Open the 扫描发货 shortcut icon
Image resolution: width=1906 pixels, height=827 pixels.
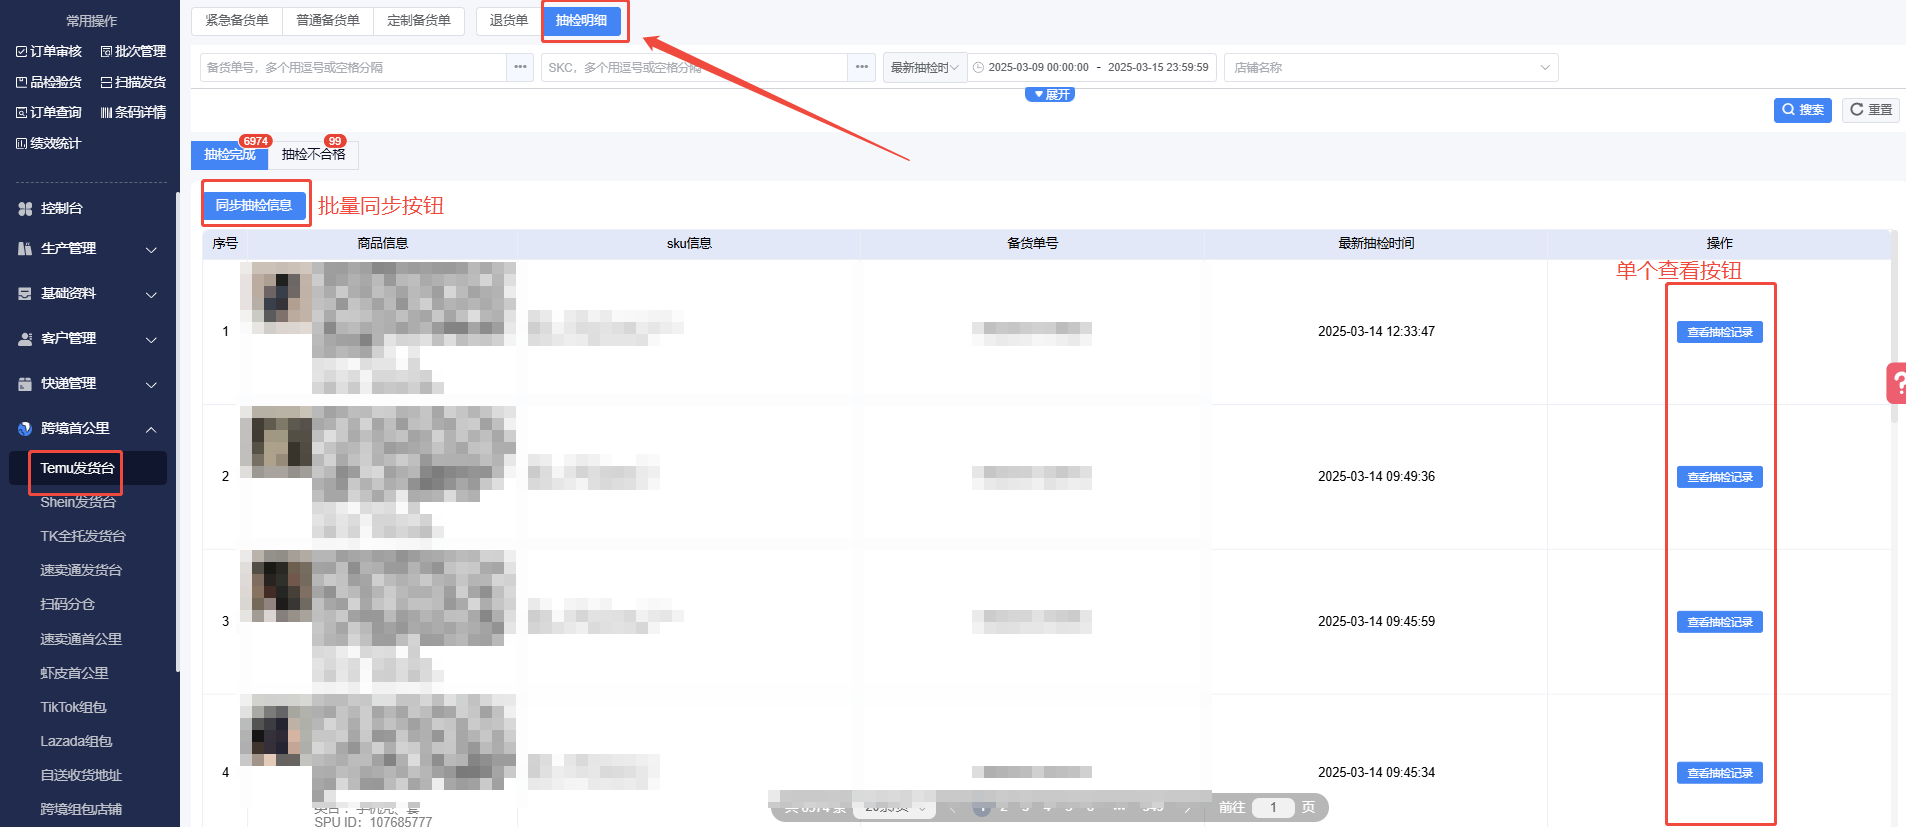tap(106, 82)
